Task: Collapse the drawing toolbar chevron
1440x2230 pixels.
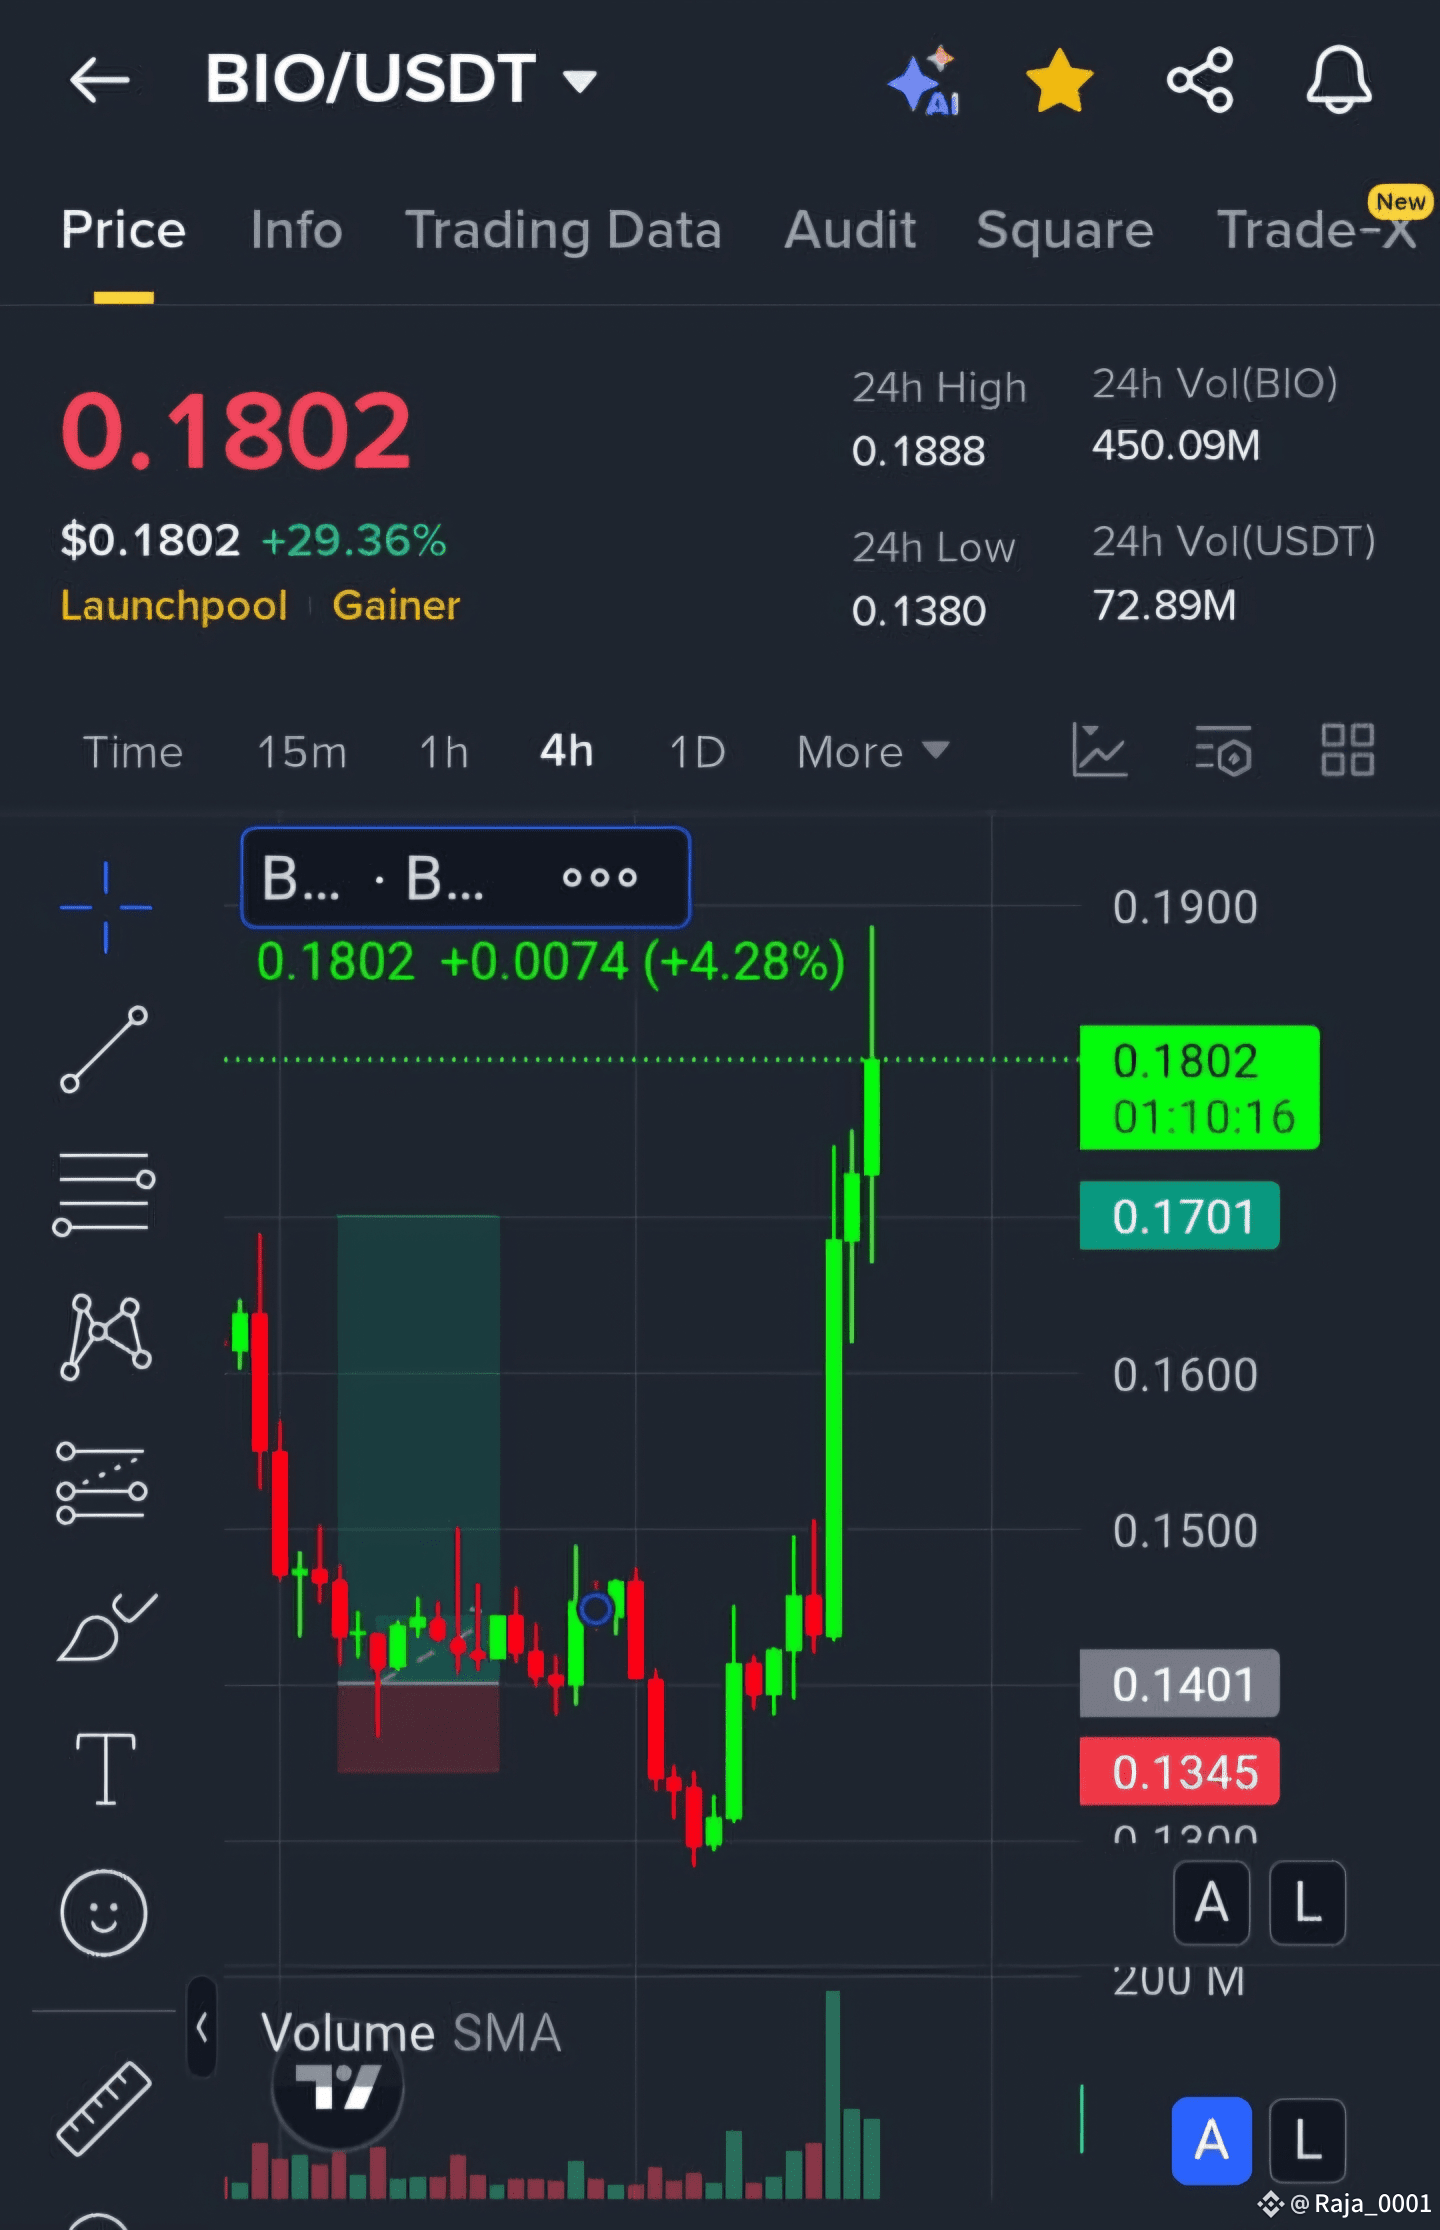Action: pyautogui.click(x=202, y=2028)
